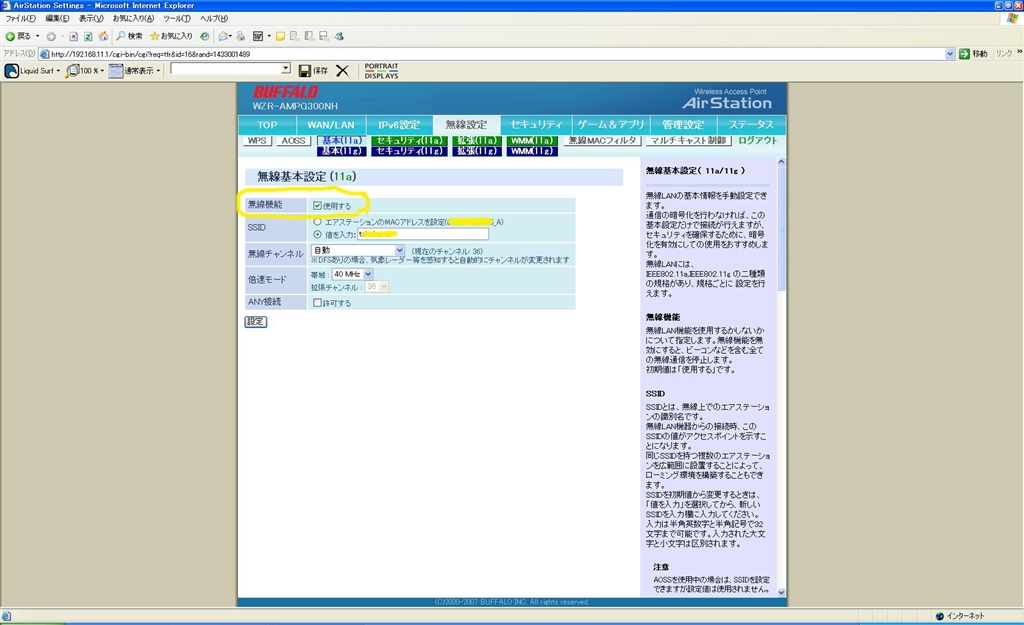Click the floppy disk 保存 save icon
1024x625 pixels.
point(305,71)
